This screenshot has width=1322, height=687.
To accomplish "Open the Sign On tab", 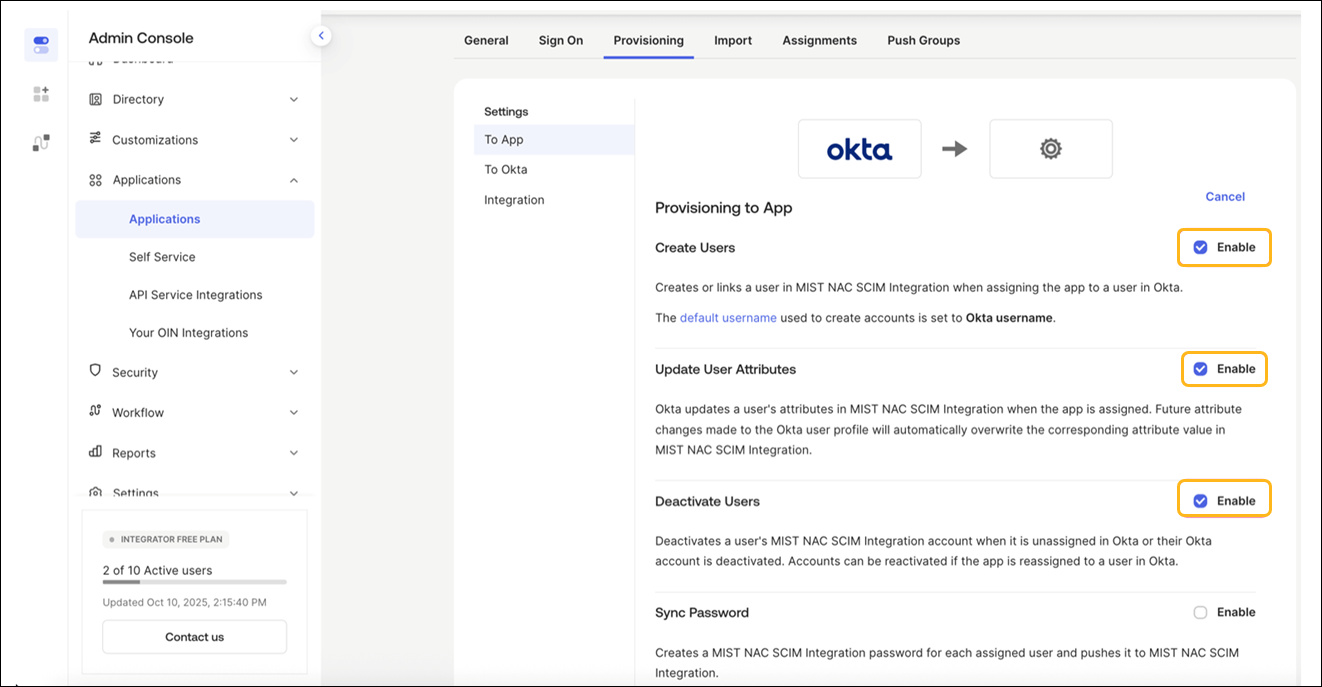I will [561, 41].
